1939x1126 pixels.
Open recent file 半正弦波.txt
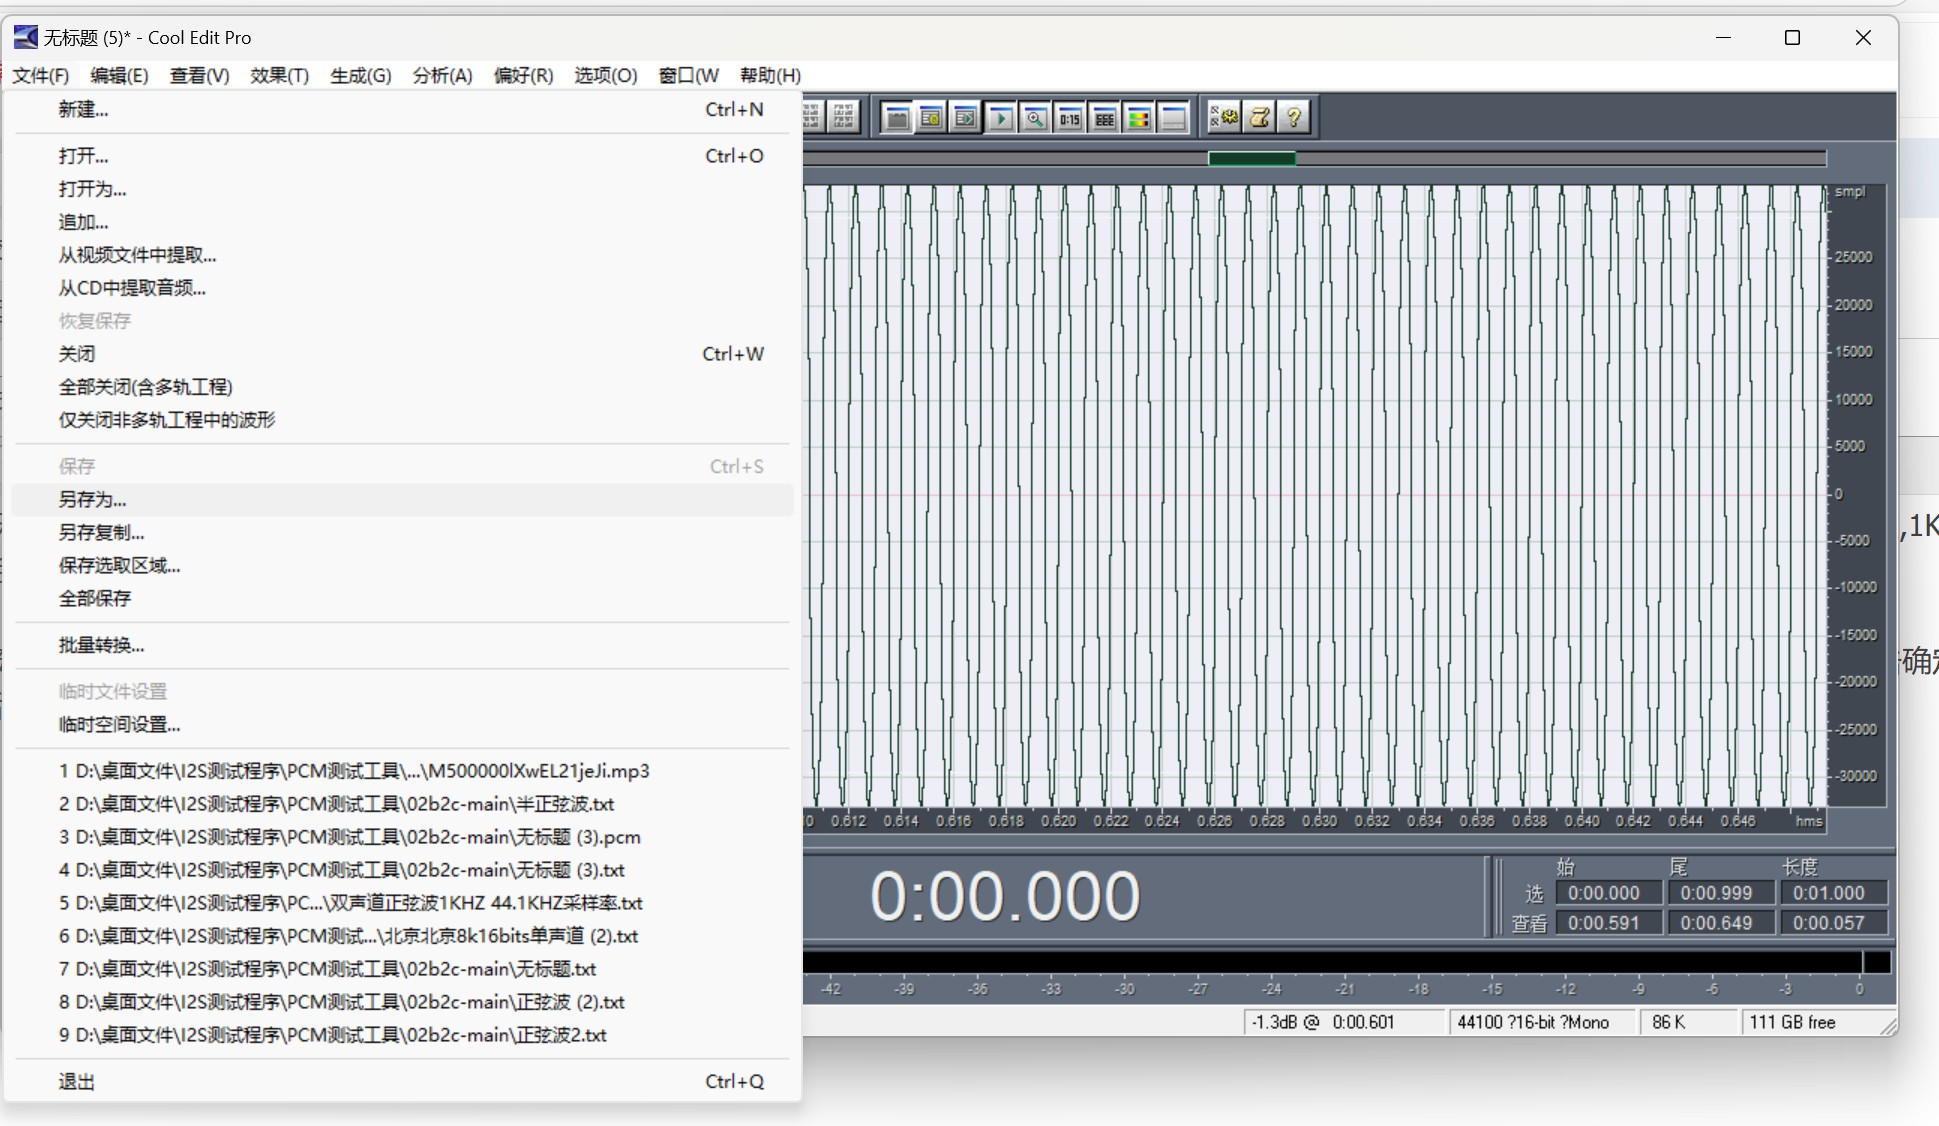click(402, 804)
